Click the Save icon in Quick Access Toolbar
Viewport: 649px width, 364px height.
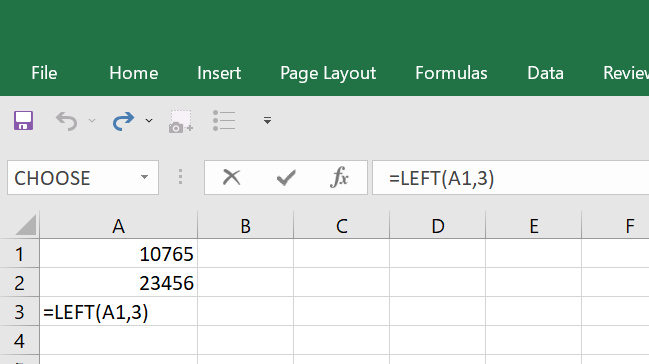point(23,121)
